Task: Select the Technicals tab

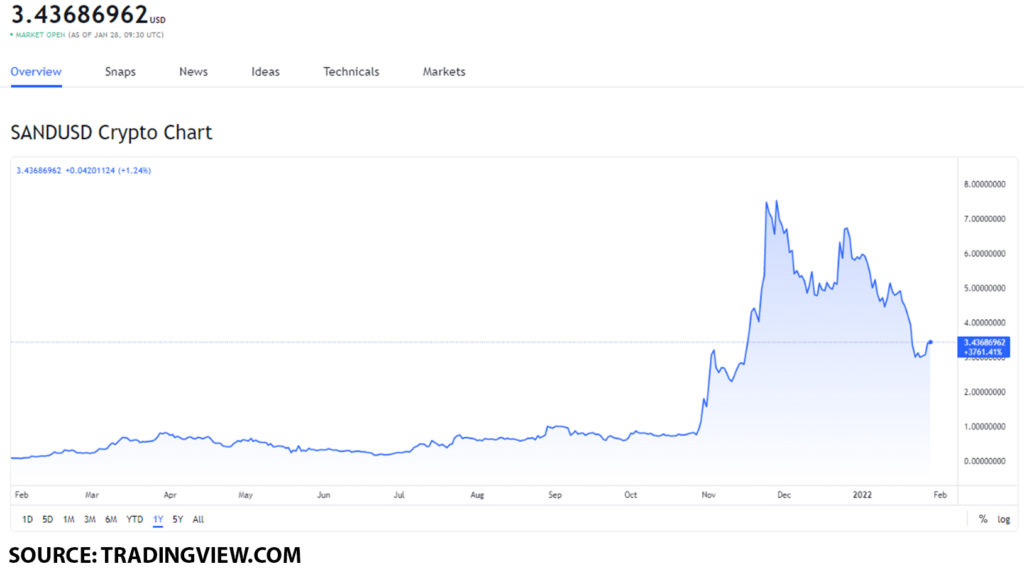Action: coord(351,72)
